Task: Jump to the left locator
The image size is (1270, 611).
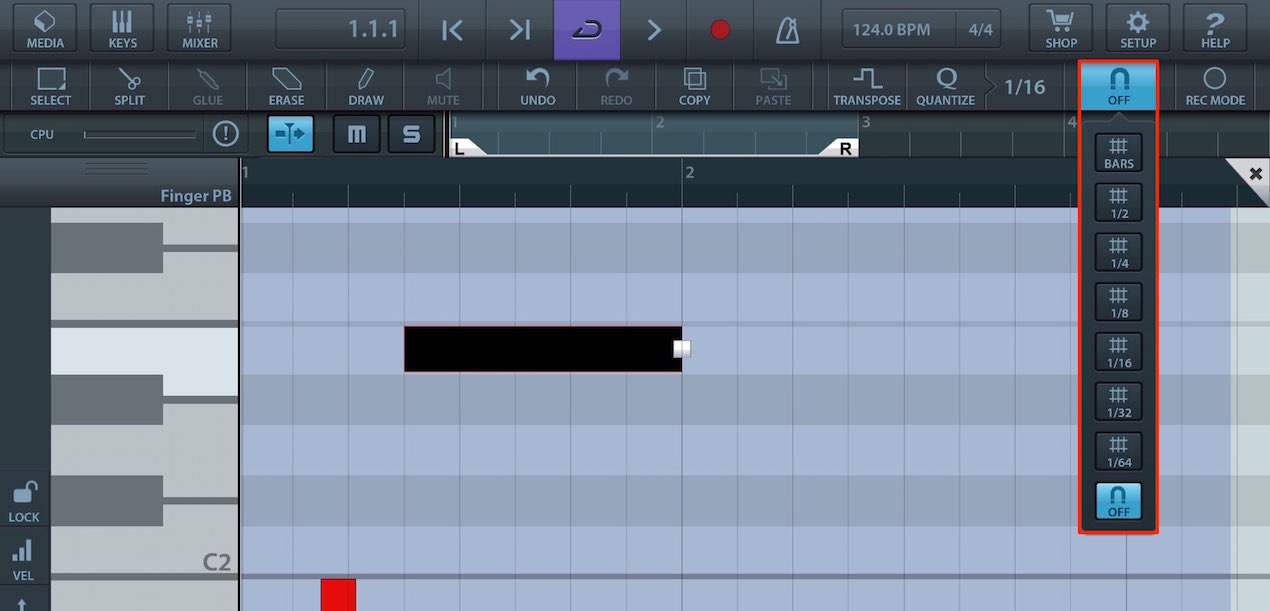Action: [x=452, y=30]
